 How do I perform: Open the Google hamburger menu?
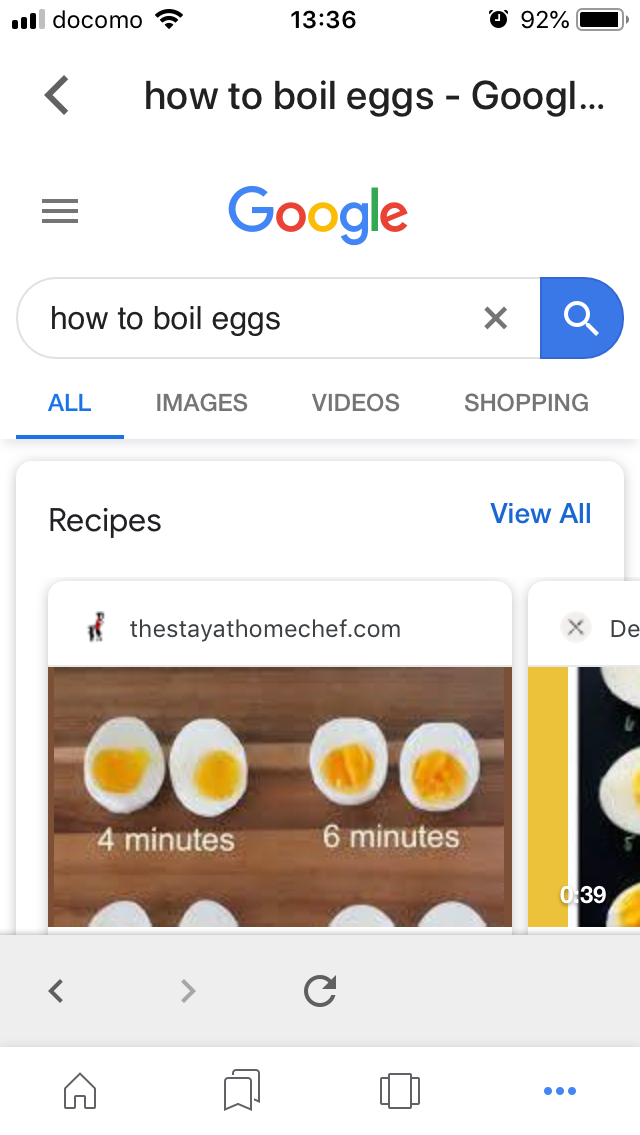point(60,211)
